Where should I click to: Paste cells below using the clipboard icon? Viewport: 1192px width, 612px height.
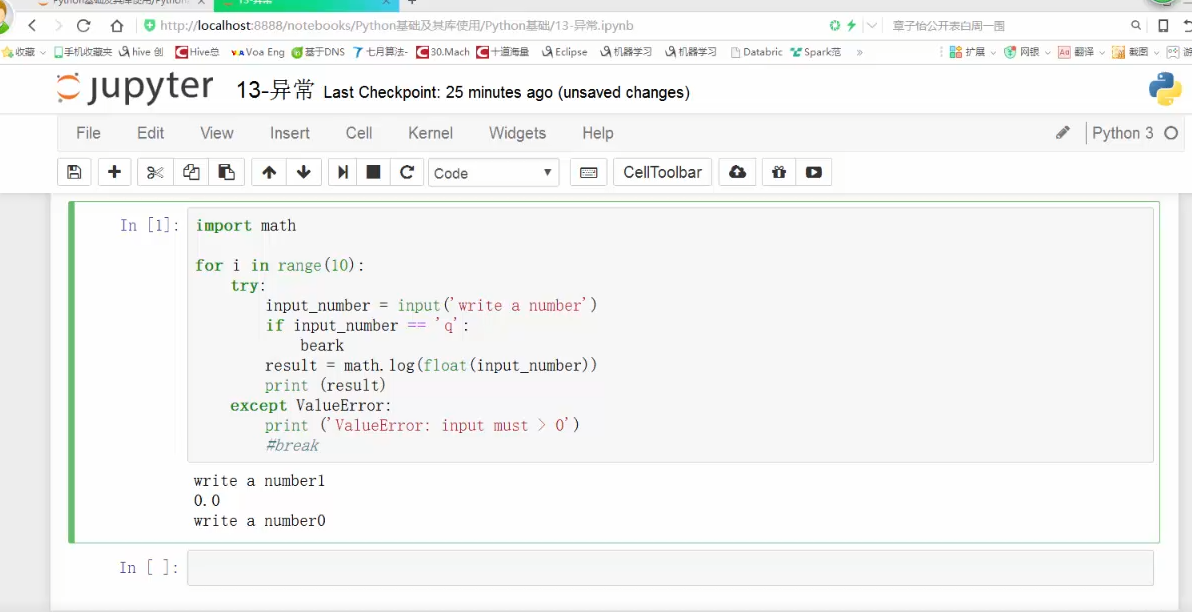pyautogui.click(x=227, y=173)
